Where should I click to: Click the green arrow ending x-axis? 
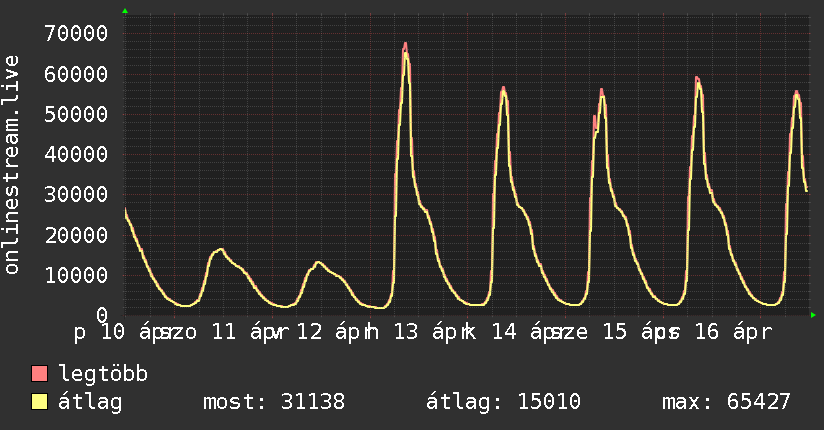click(x=813, y=315)
